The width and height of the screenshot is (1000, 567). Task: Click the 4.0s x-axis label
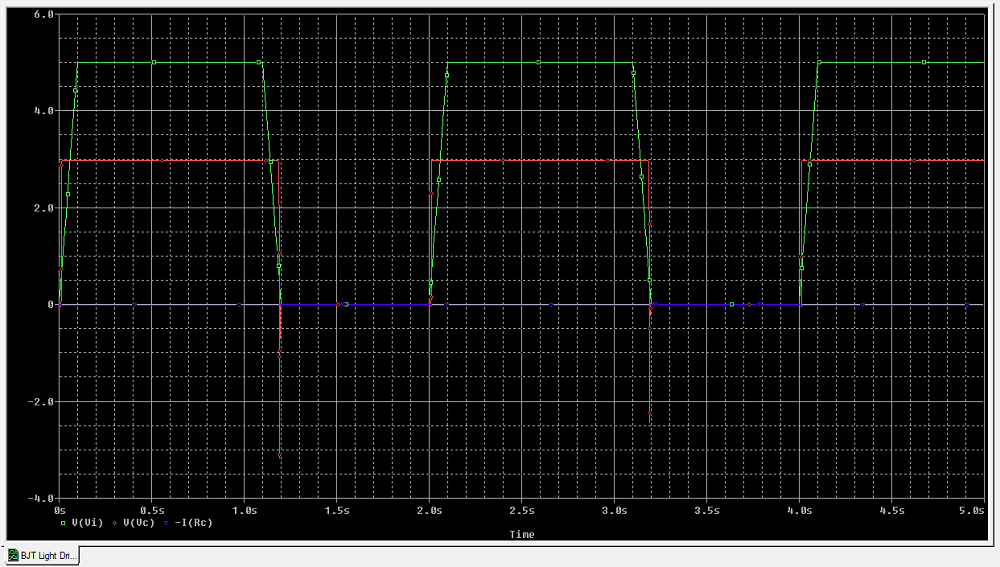[x=799, y=510]
